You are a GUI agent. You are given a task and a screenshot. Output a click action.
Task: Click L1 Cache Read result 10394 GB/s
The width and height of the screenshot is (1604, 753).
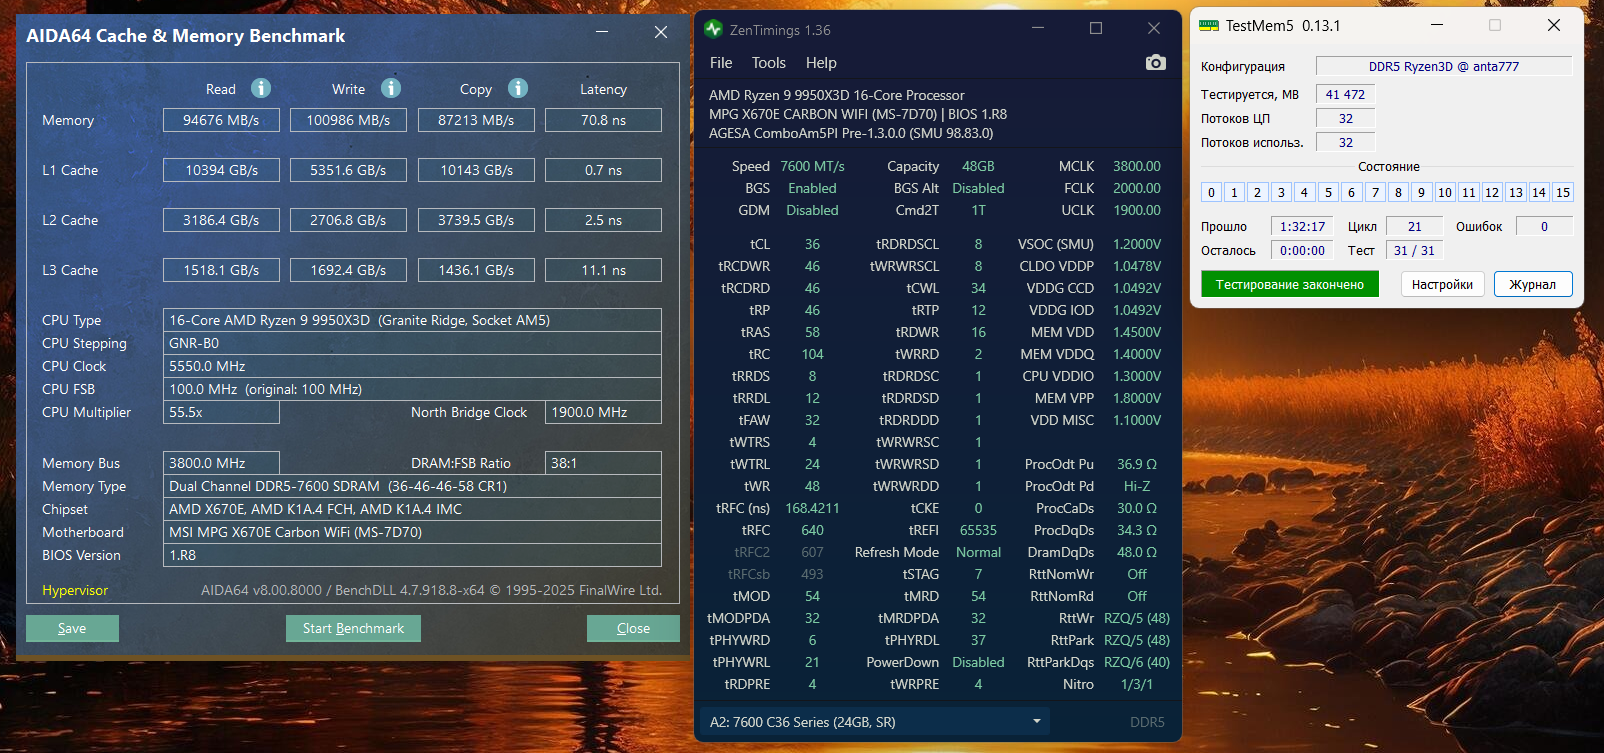[221, 170]
